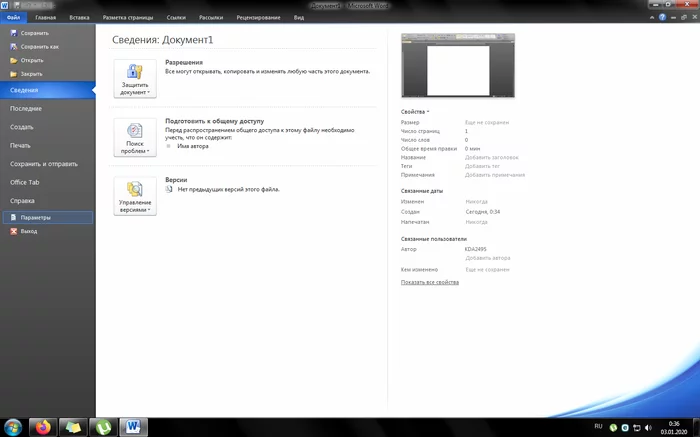
Task: Open Управление версиями dropdown button
Action: [x=135, y=196]
